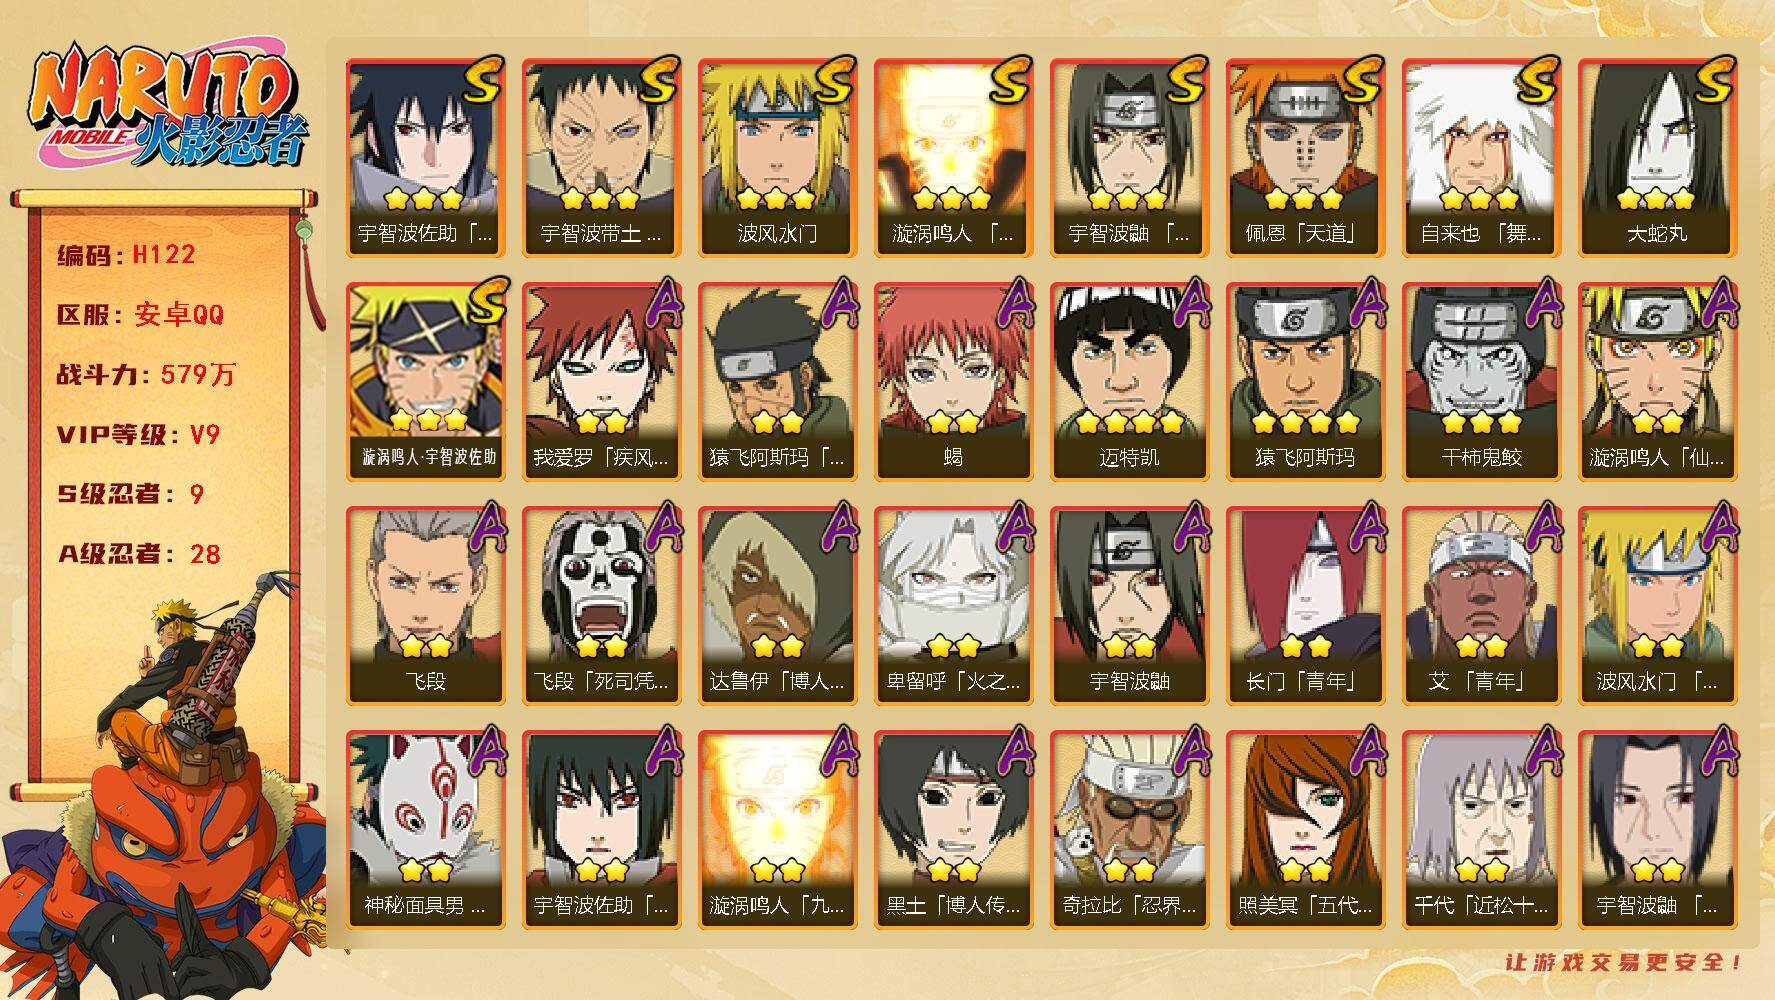Select the 大蛇丸 S-rank ninja card

(x=1657, y=158)
